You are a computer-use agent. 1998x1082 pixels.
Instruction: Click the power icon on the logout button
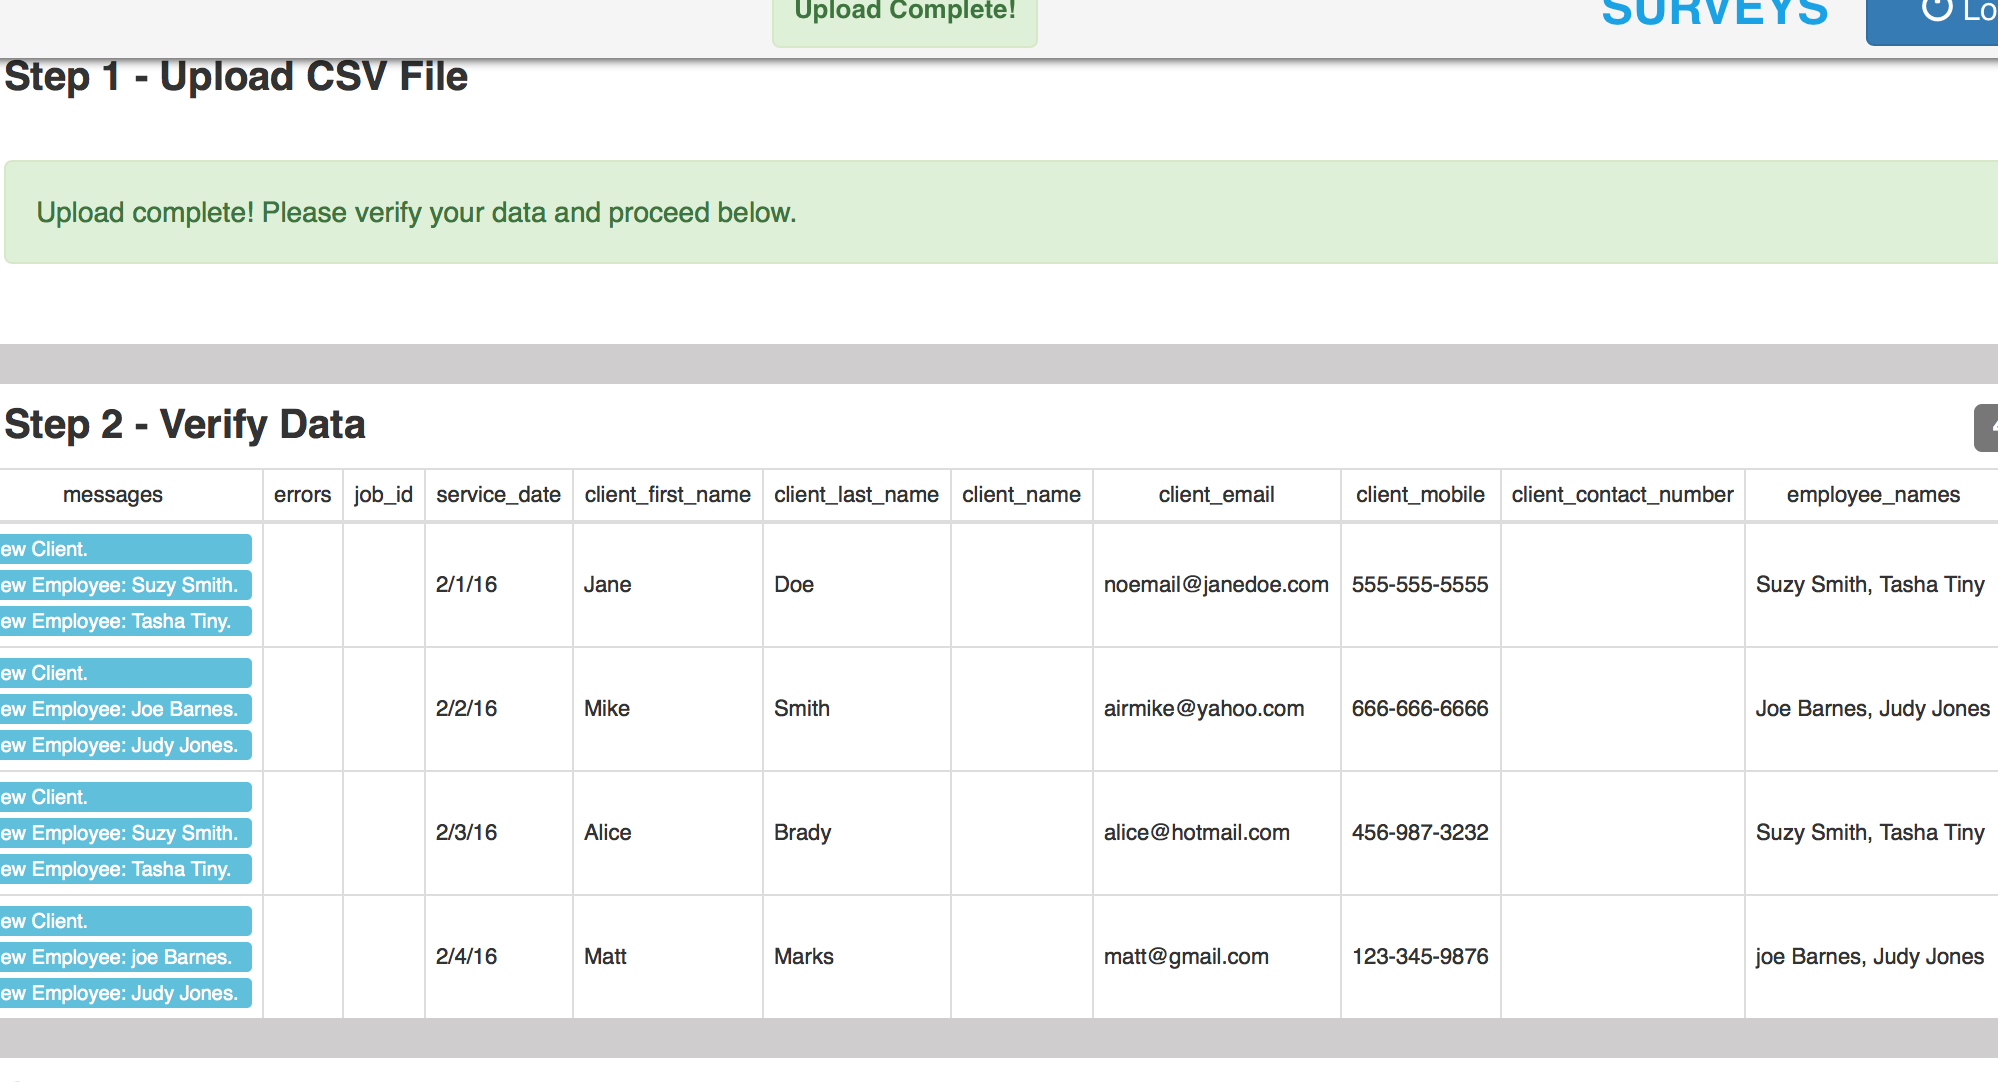(x=1937, y=10)
